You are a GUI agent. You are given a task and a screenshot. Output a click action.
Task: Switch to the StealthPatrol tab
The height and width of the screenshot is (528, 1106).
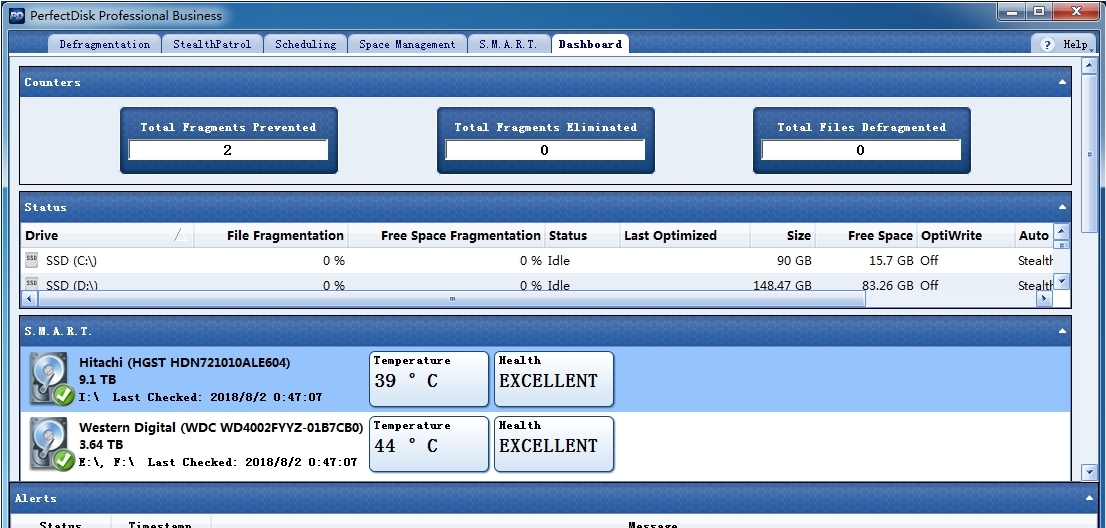(212, 44)
